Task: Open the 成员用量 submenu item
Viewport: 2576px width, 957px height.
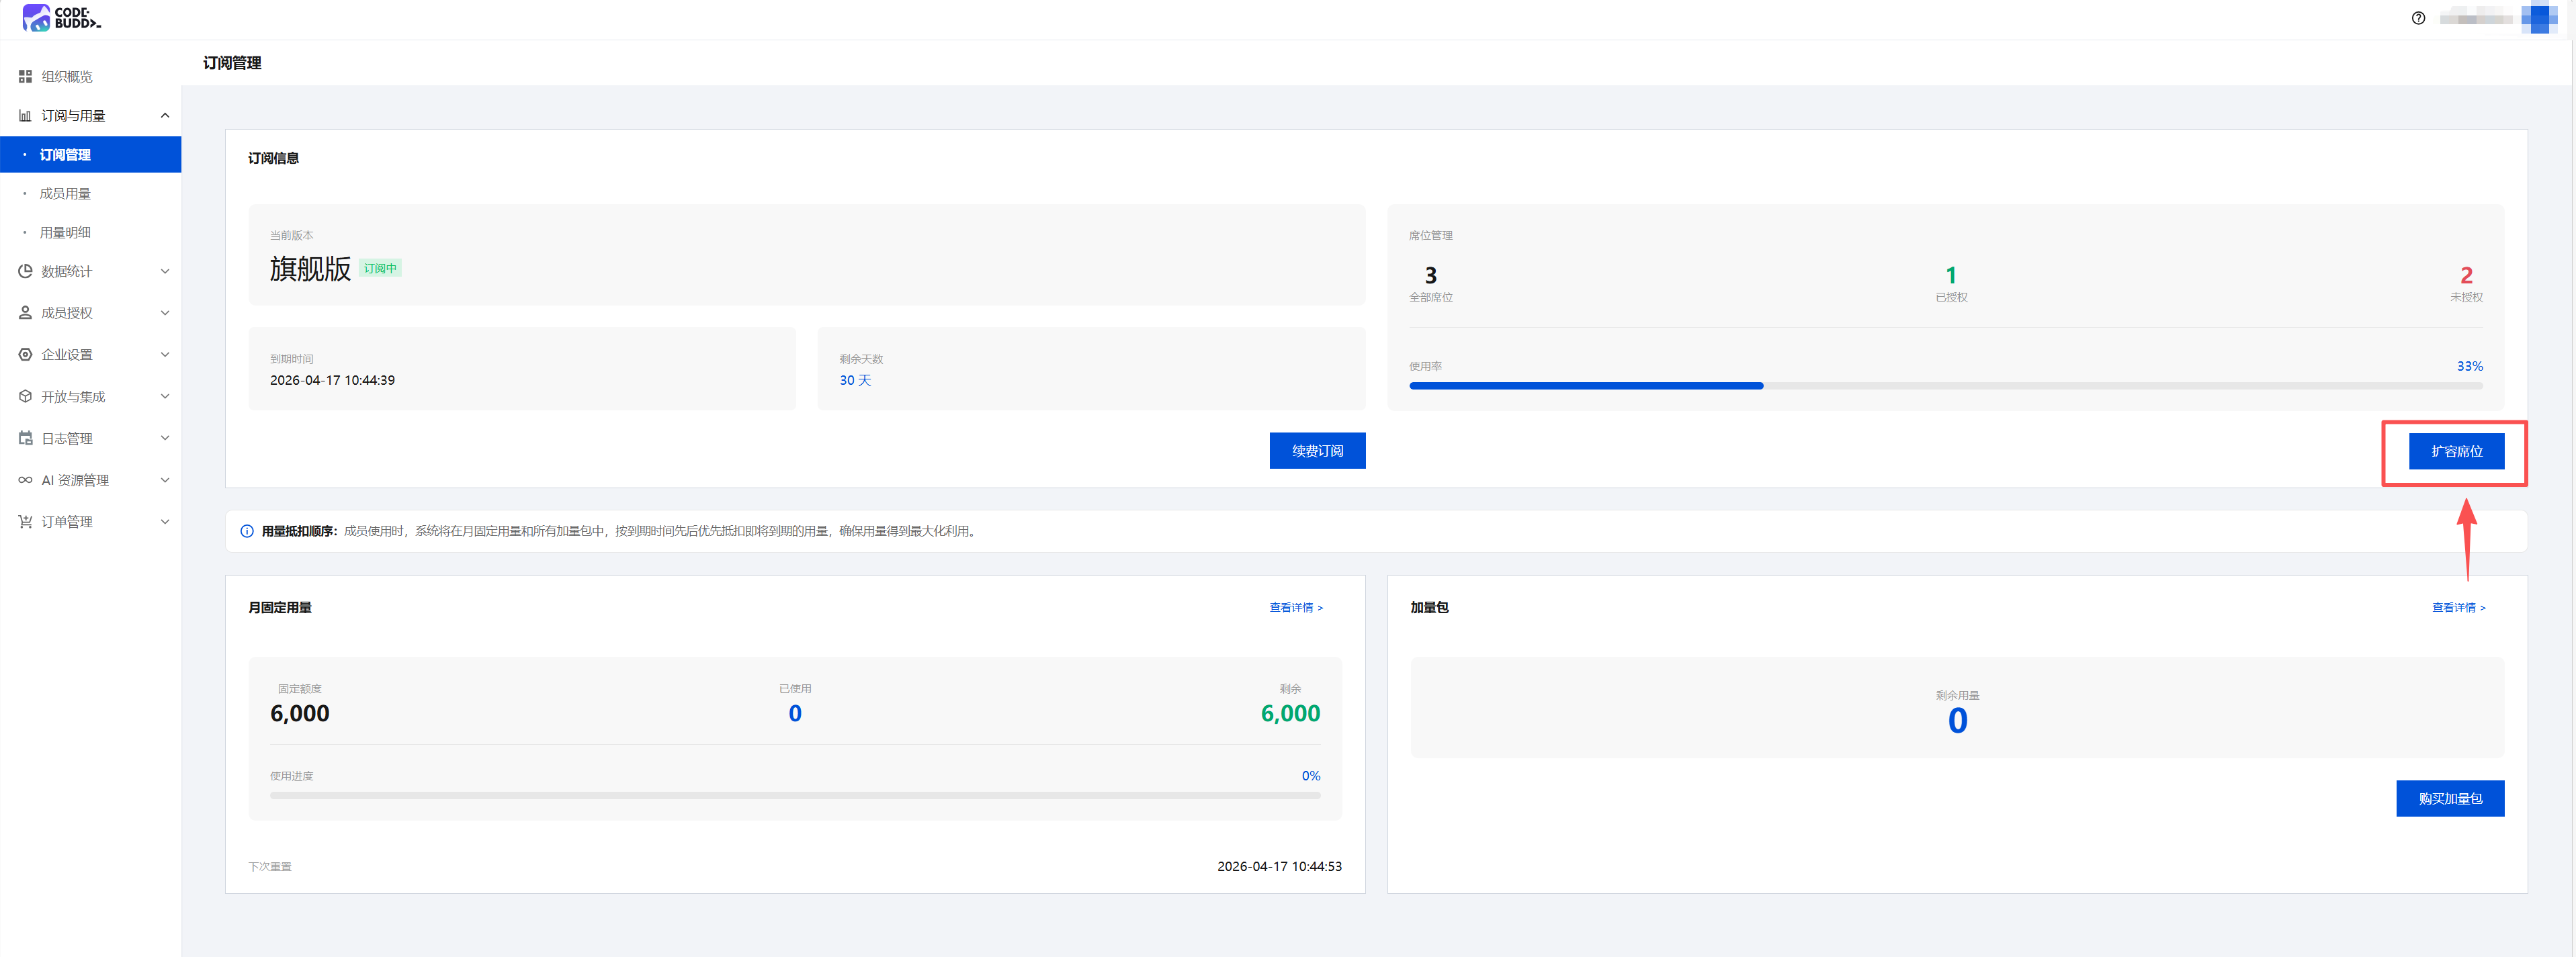Action: pyautogui.click(x=65, y=193)
